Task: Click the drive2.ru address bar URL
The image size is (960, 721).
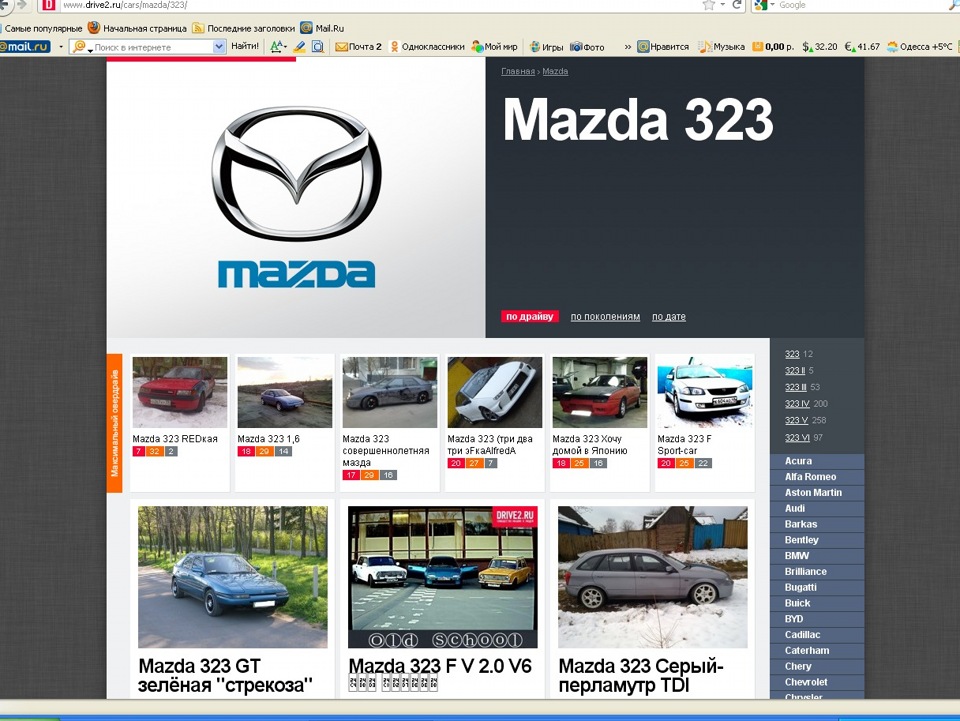Action: click(125, 5)
